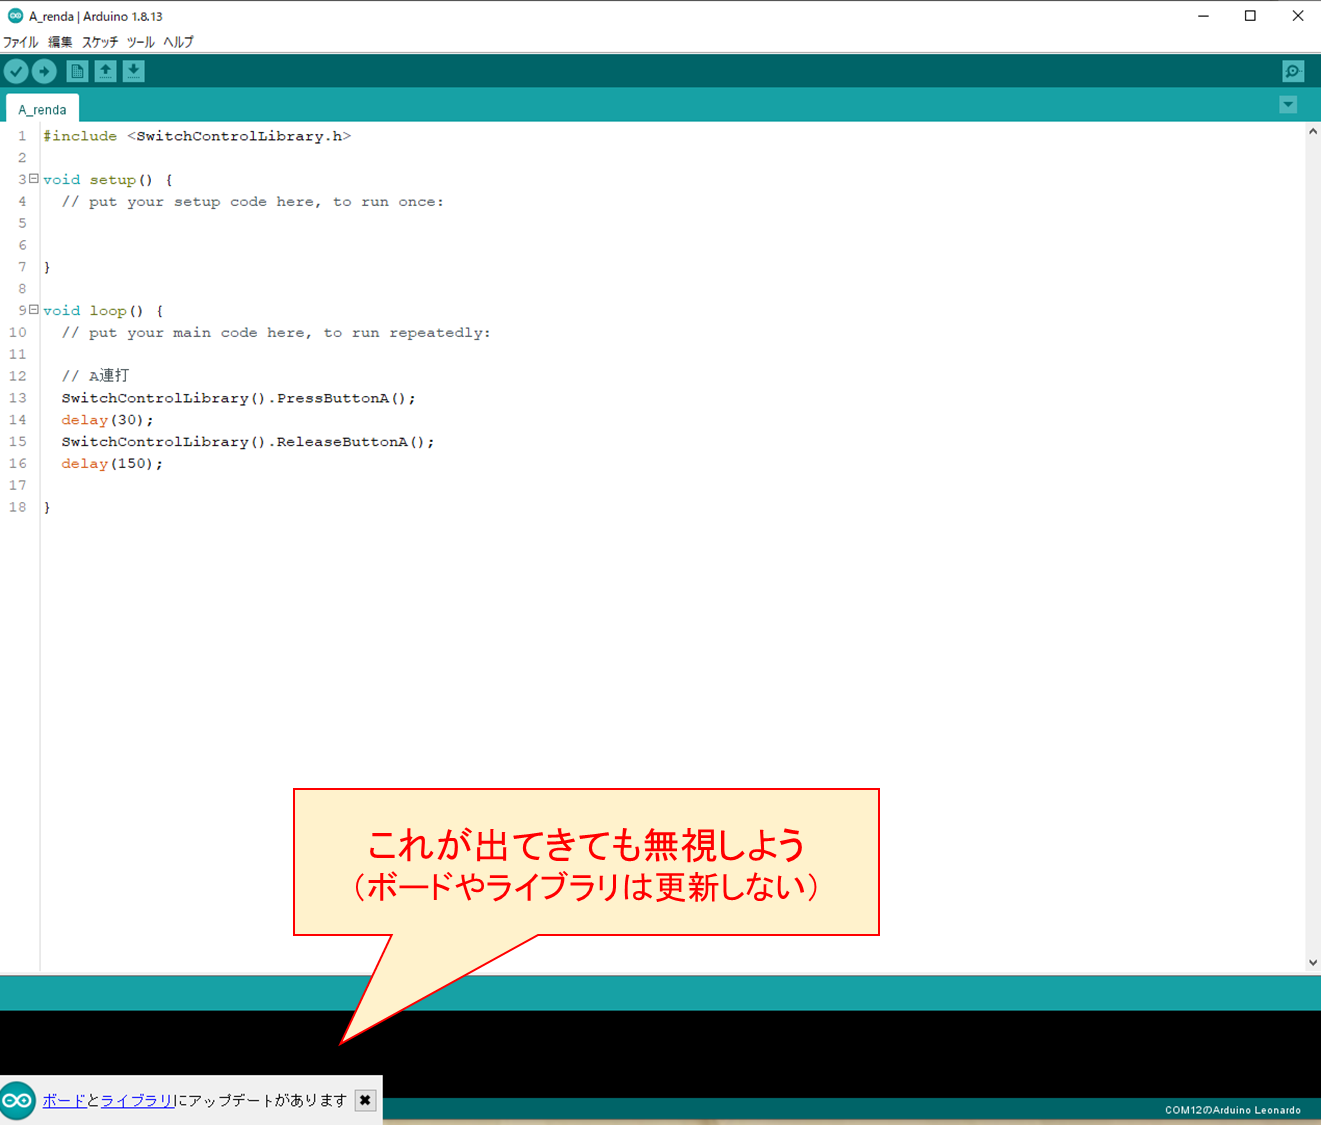This screenshot has height=1125, width=1321.
Task: Click line number 18 in gutter
Action: coord(18,507)
